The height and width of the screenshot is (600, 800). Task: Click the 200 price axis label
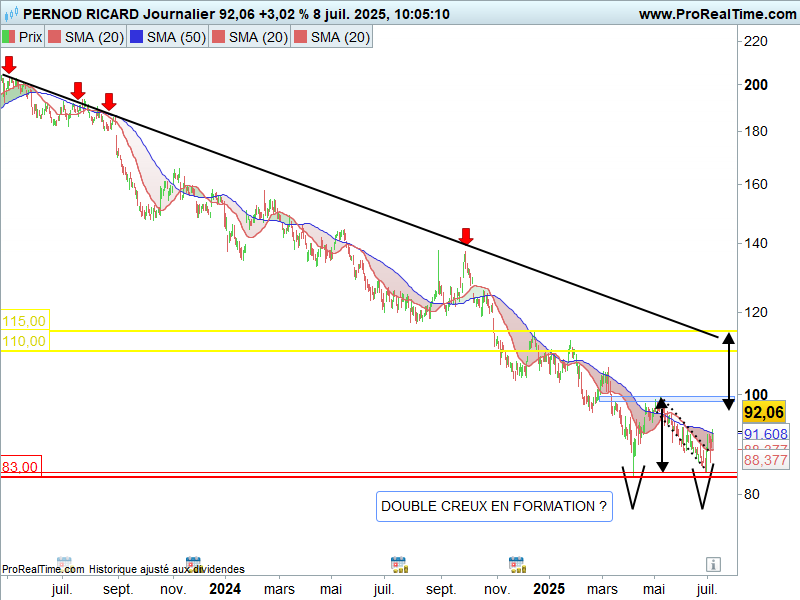[756, 85]
